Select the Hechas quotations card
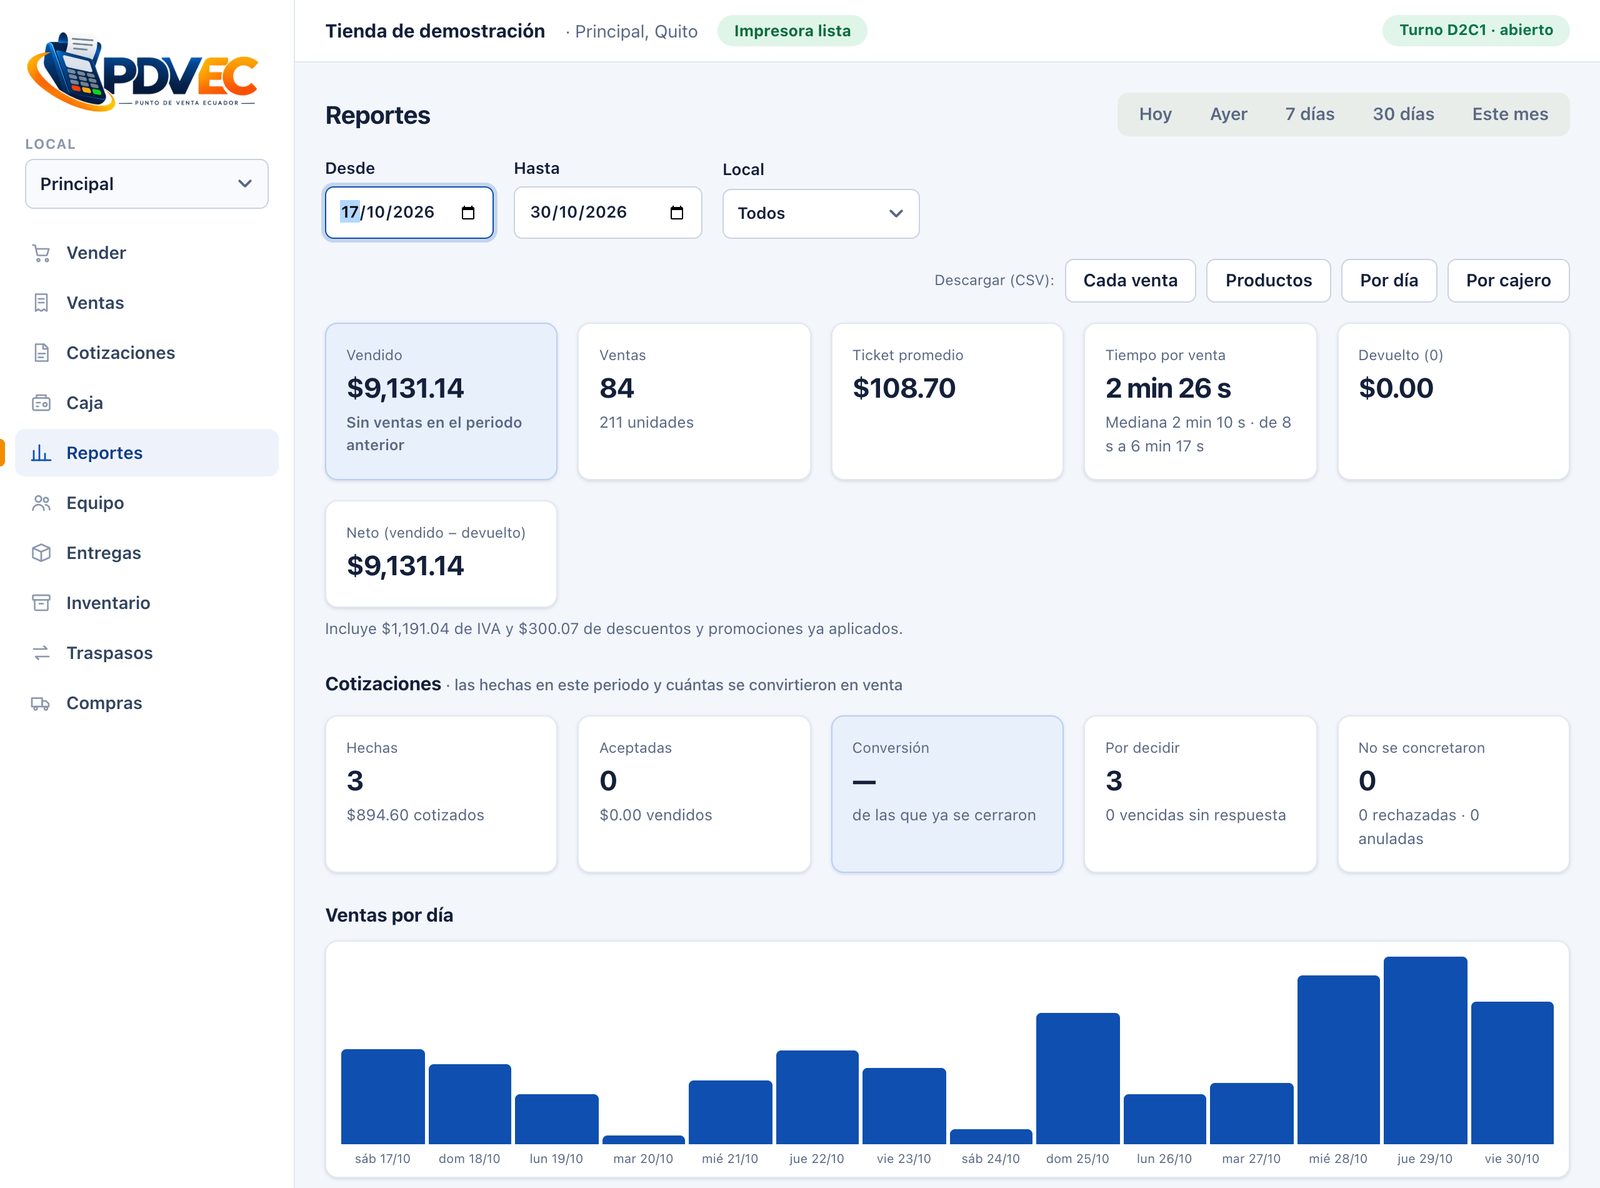The width and height of the screenshot is (1600, 1188). coord(441,794)
